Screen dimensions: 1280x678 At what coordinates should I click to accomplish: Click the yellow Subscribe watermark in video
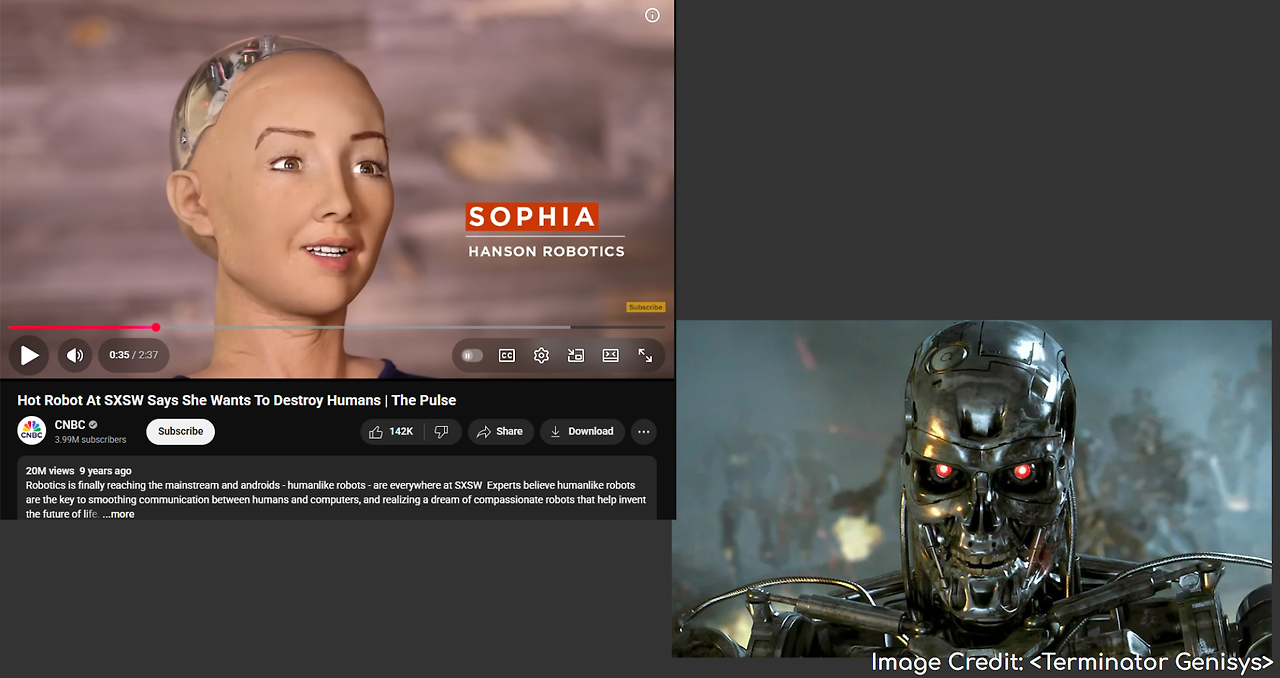tap(646, 307)
